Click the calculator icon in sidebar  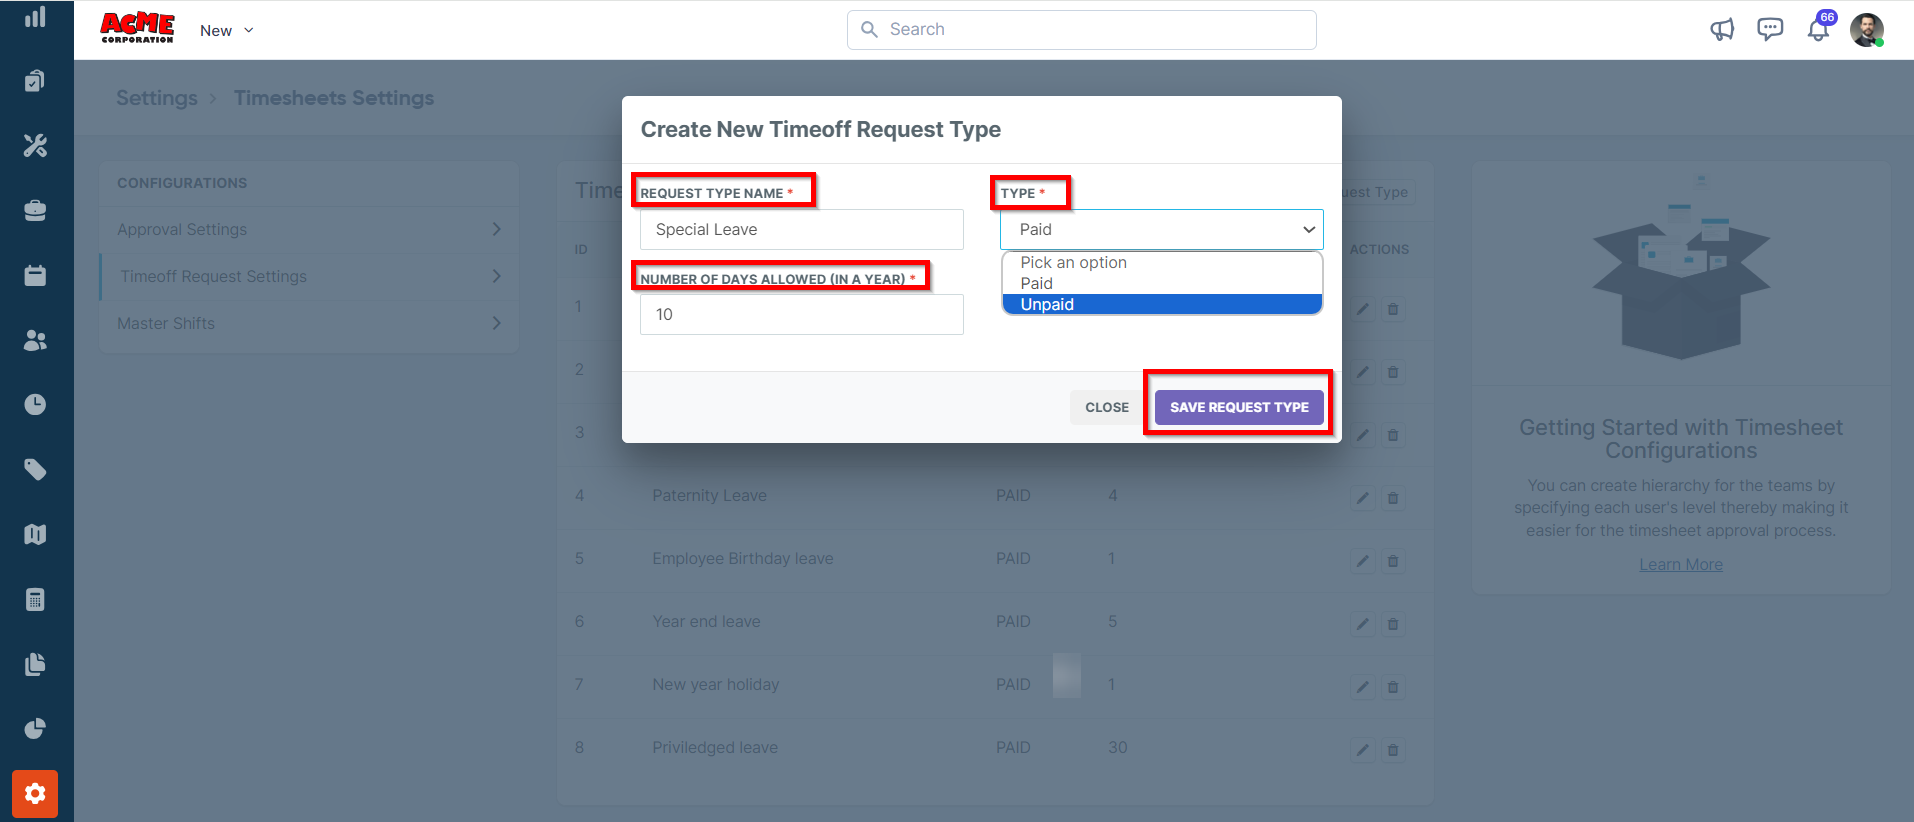[x=35, y=600]
